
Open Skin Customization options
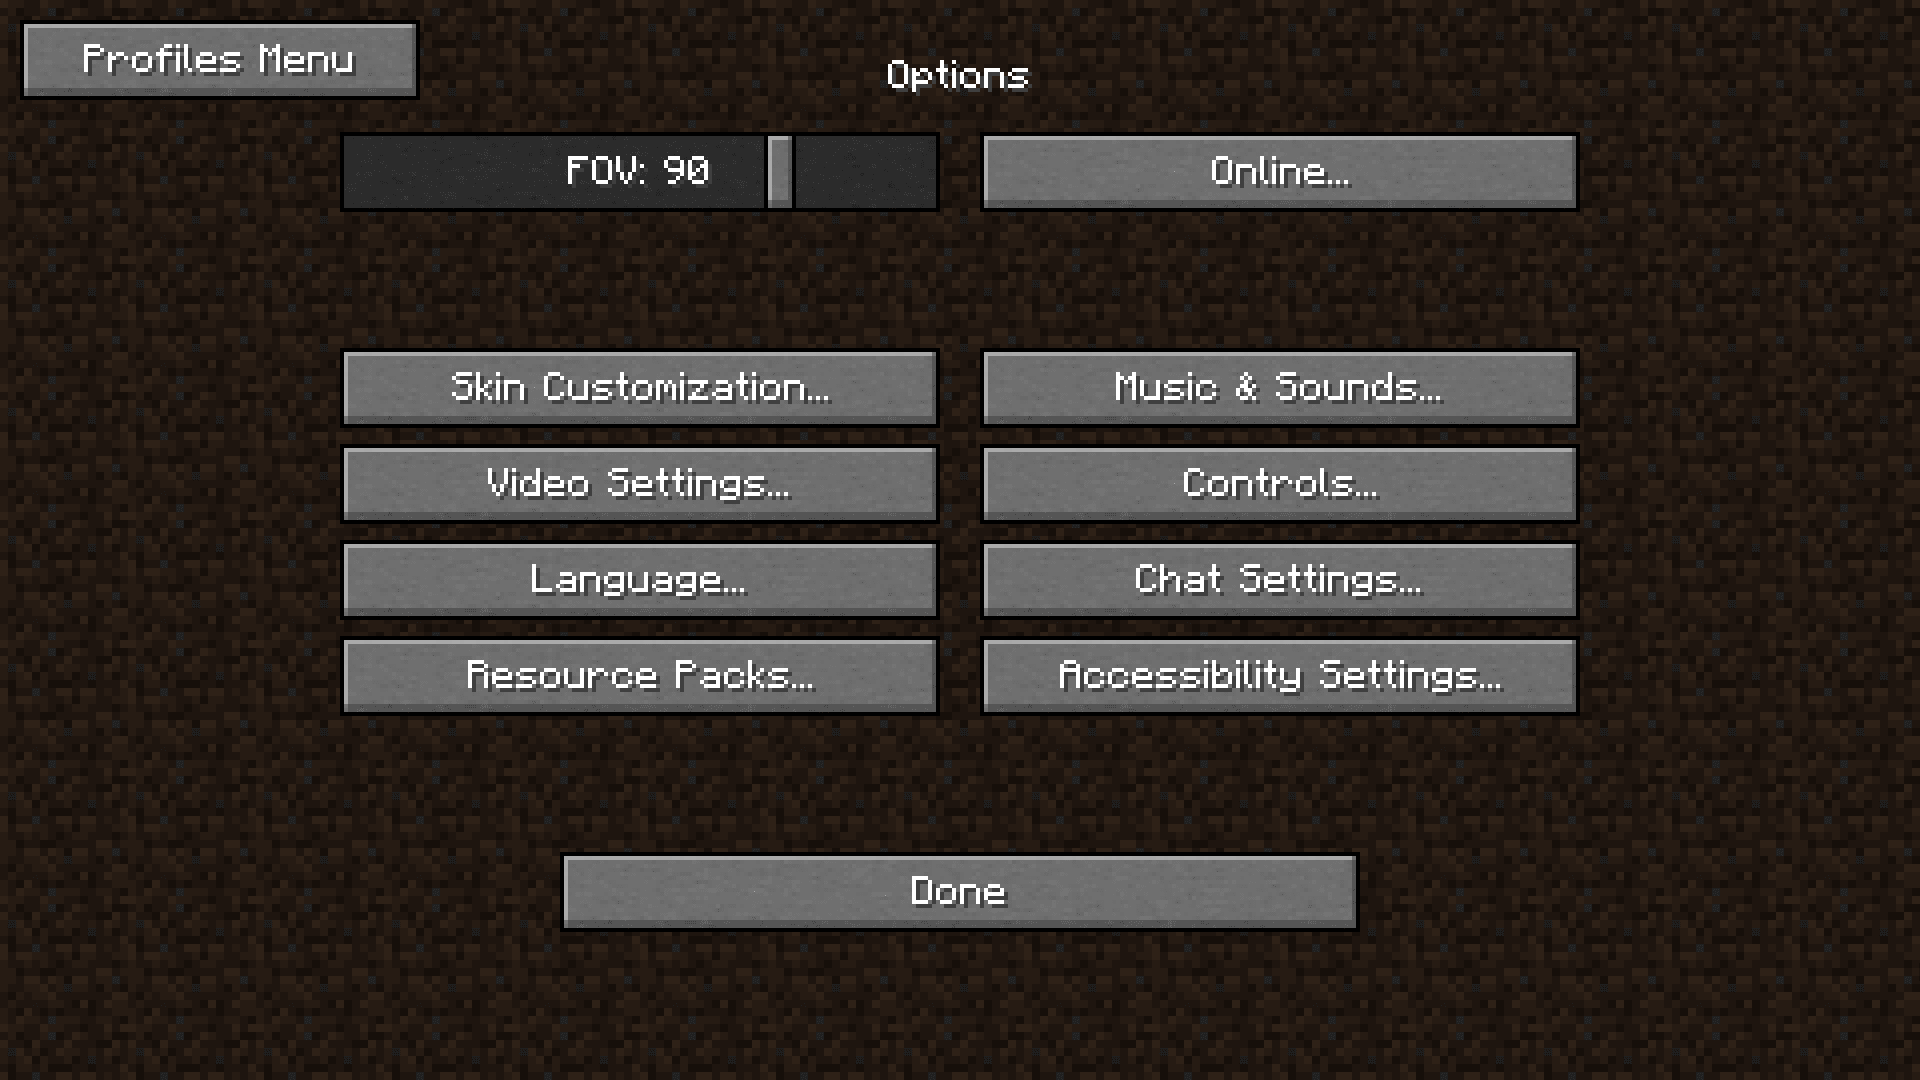(x=640, y=386)
